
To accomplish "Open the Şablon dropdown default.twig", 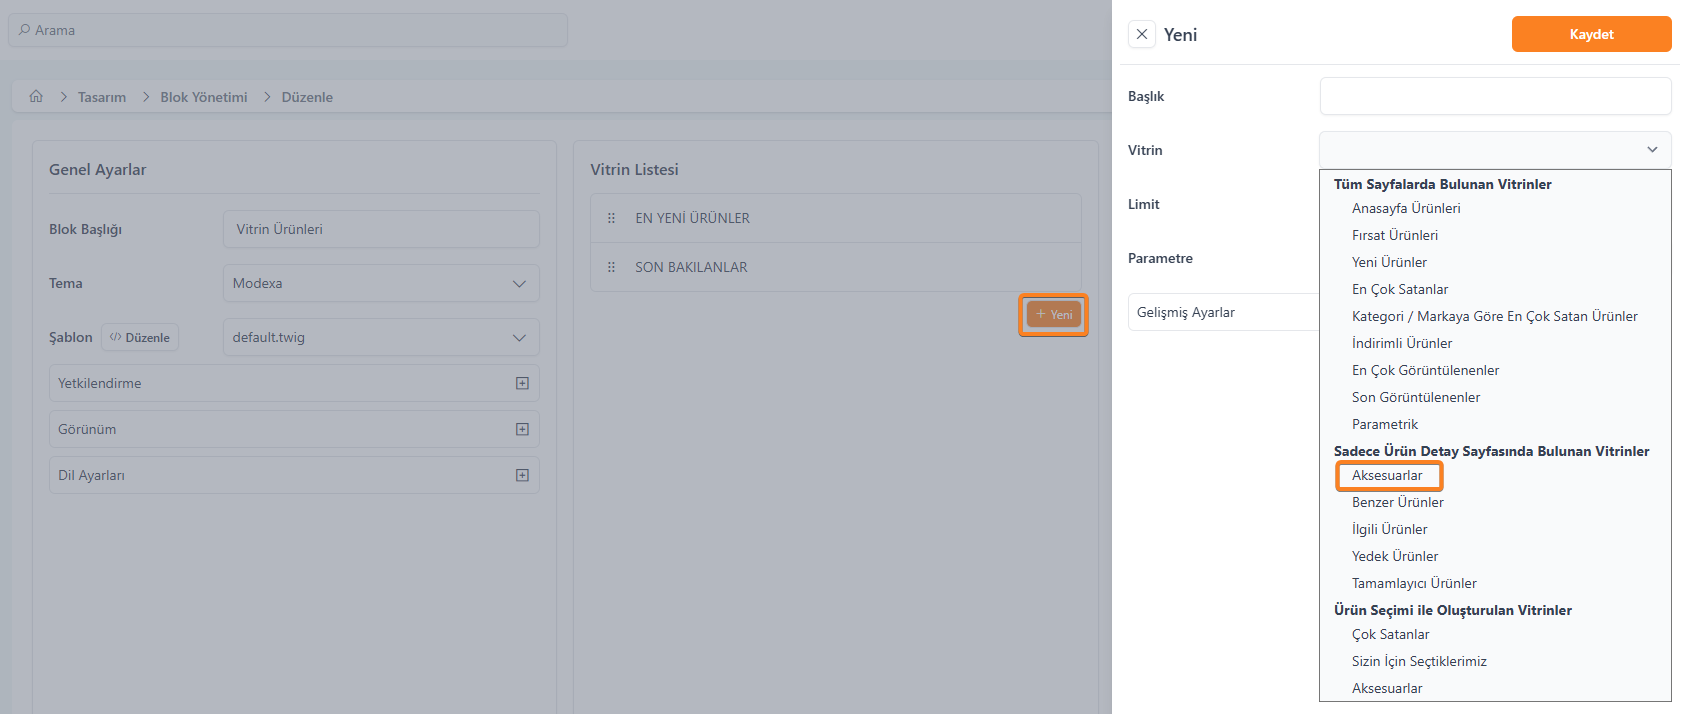I will (380, 337).
